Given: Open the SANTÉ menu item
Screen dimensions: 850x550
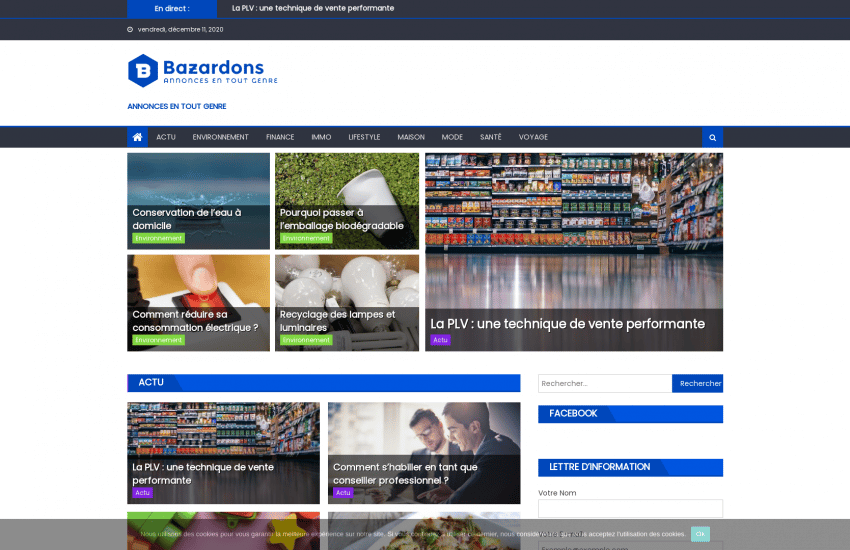Looking at the screenshot, I should pyautogui.click(x=491, y=137).
